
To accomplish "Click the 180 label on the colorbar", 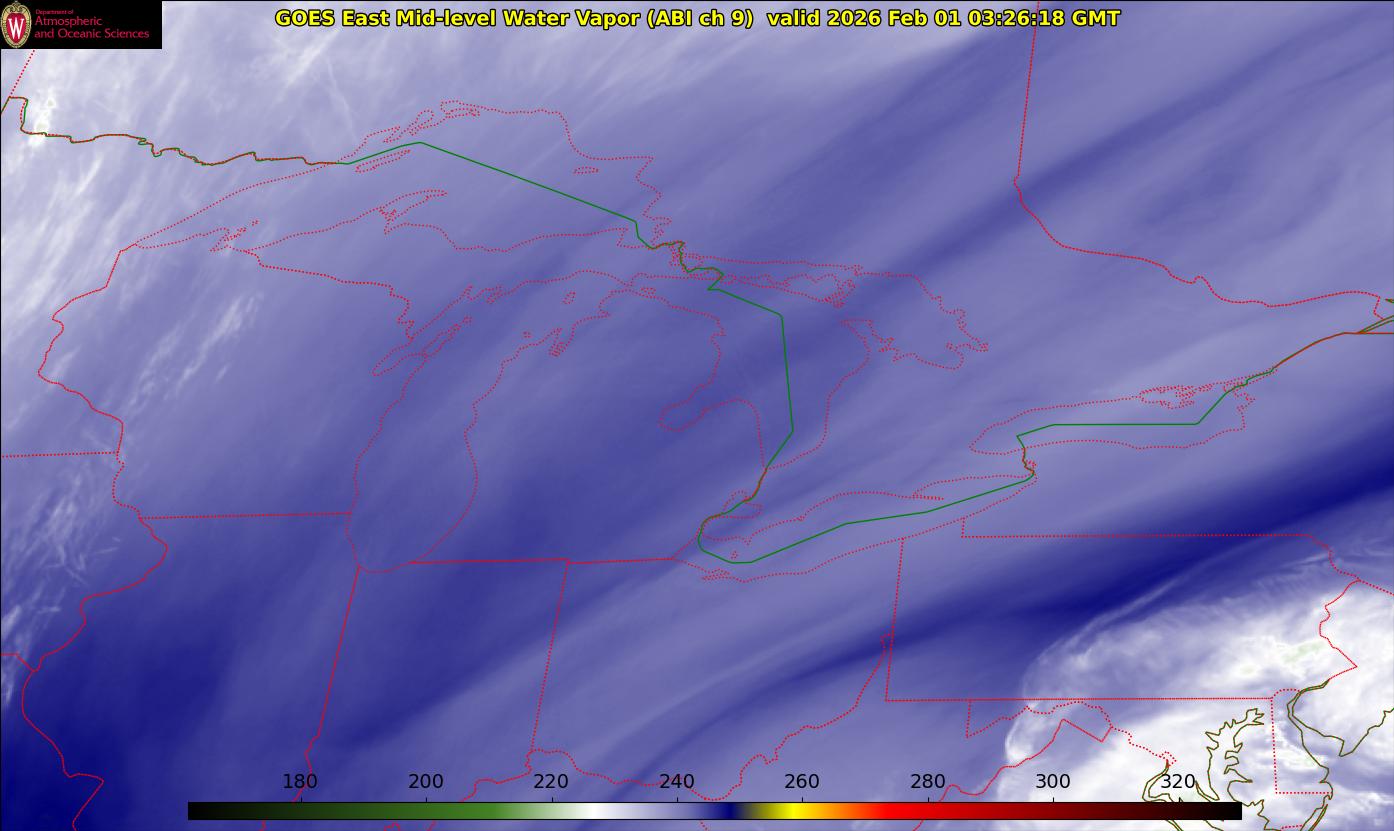I will click(x=300, y=782).
